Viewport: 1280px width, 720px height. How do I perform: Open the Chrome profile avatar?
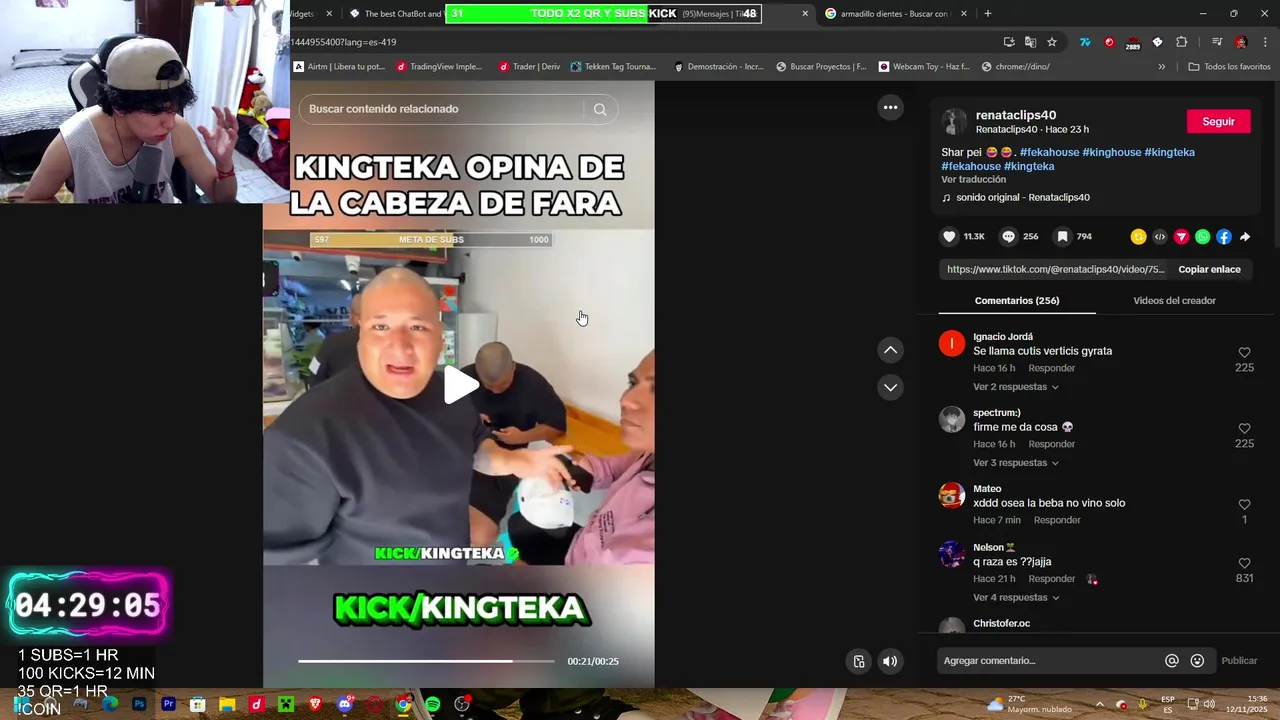(1241, 42)
